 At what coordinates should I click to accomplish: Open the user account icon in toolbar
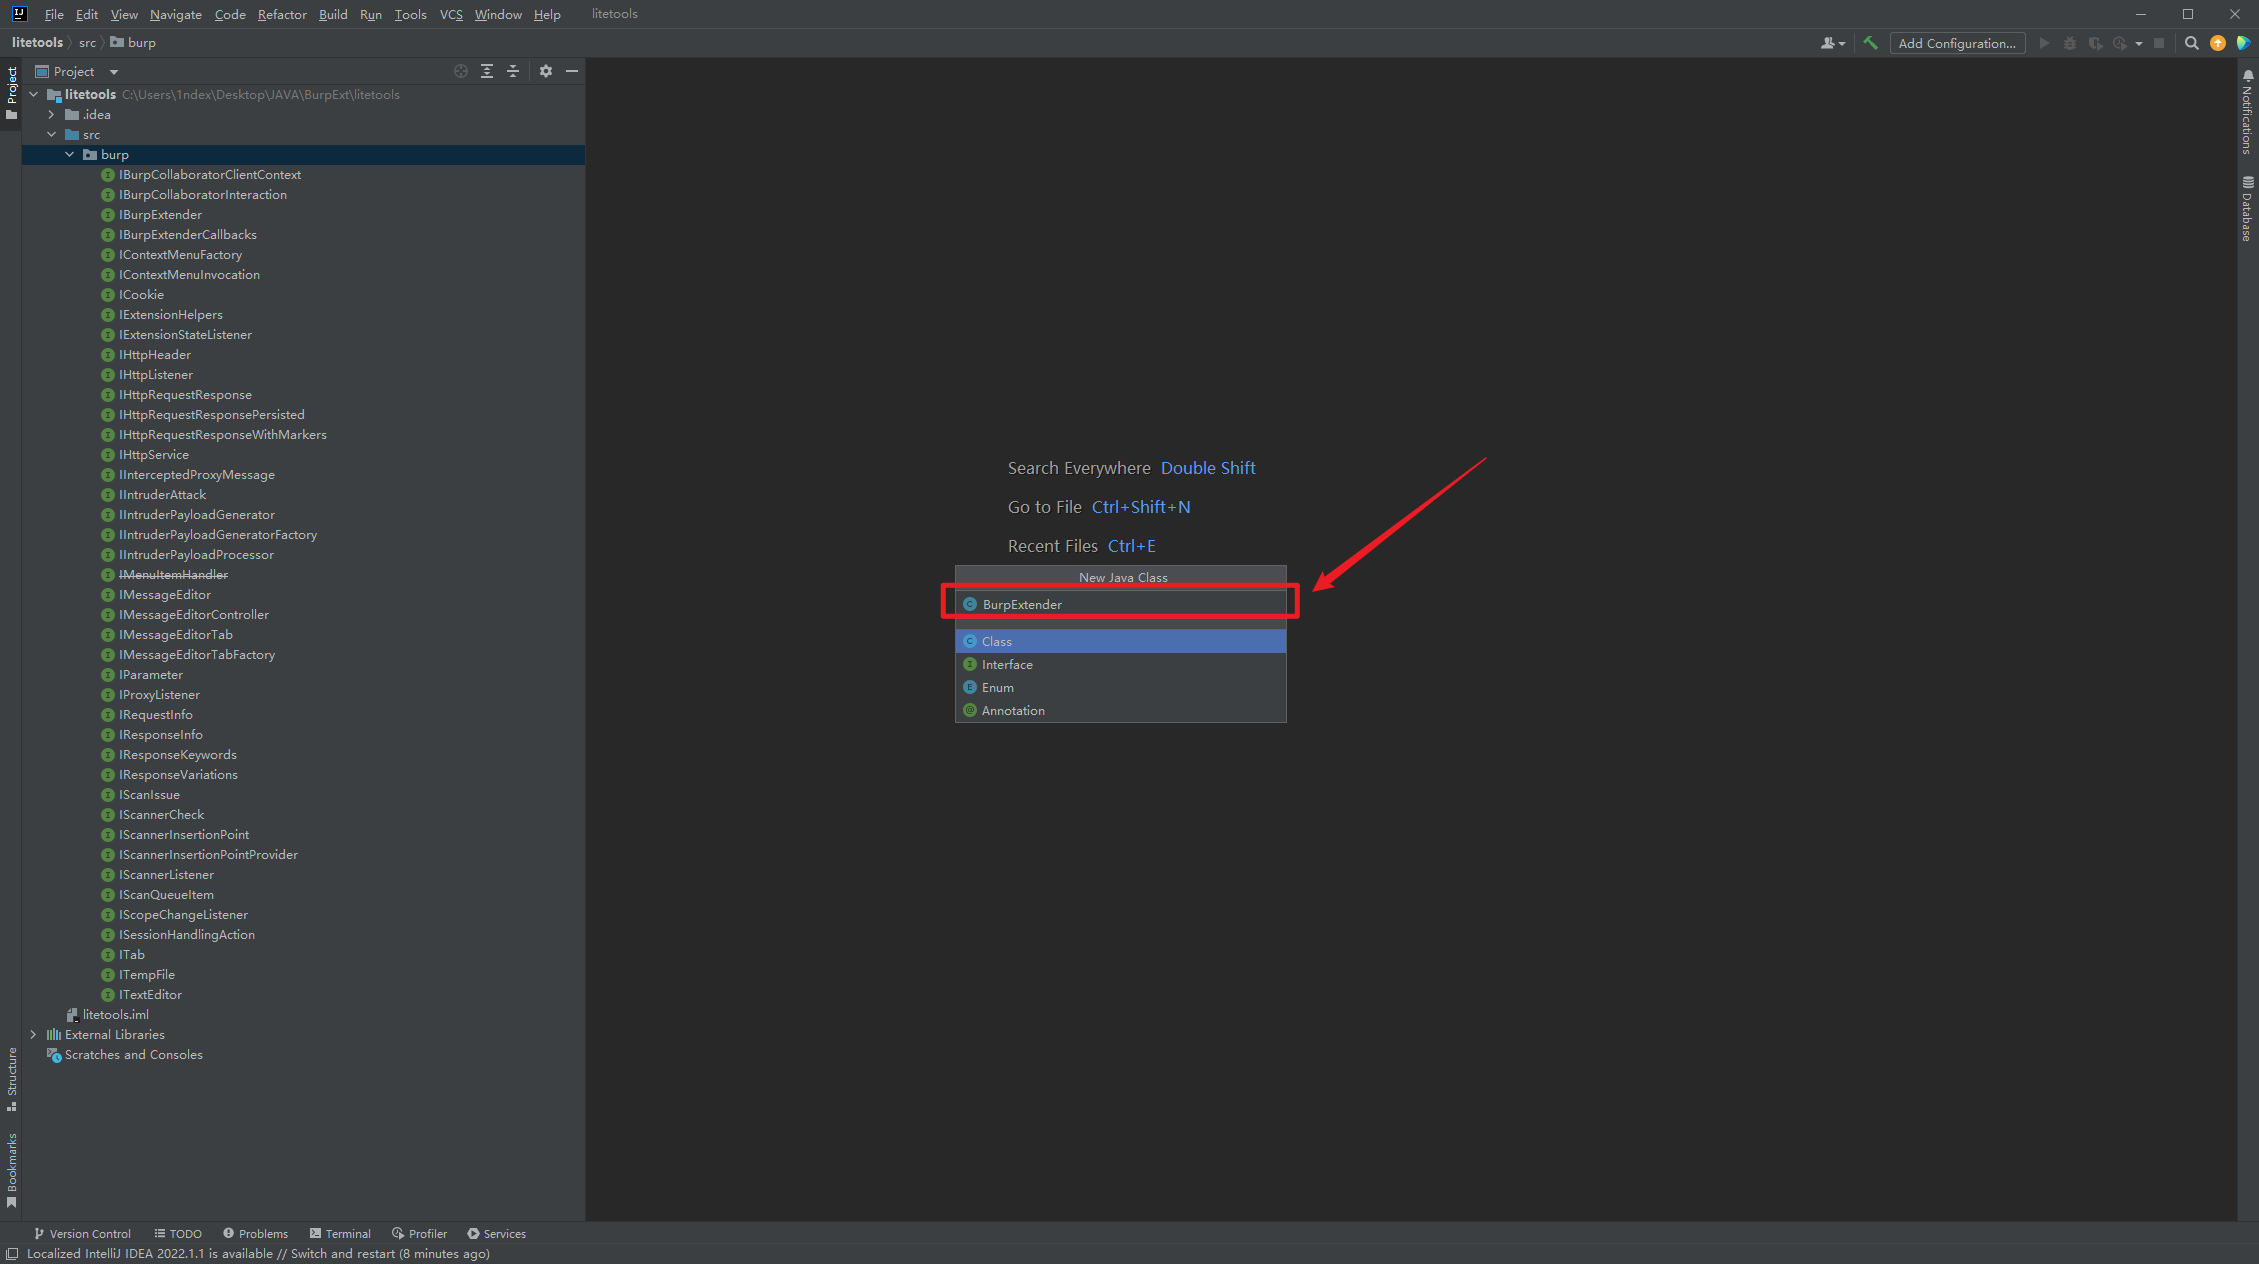tap(1832, 43)
